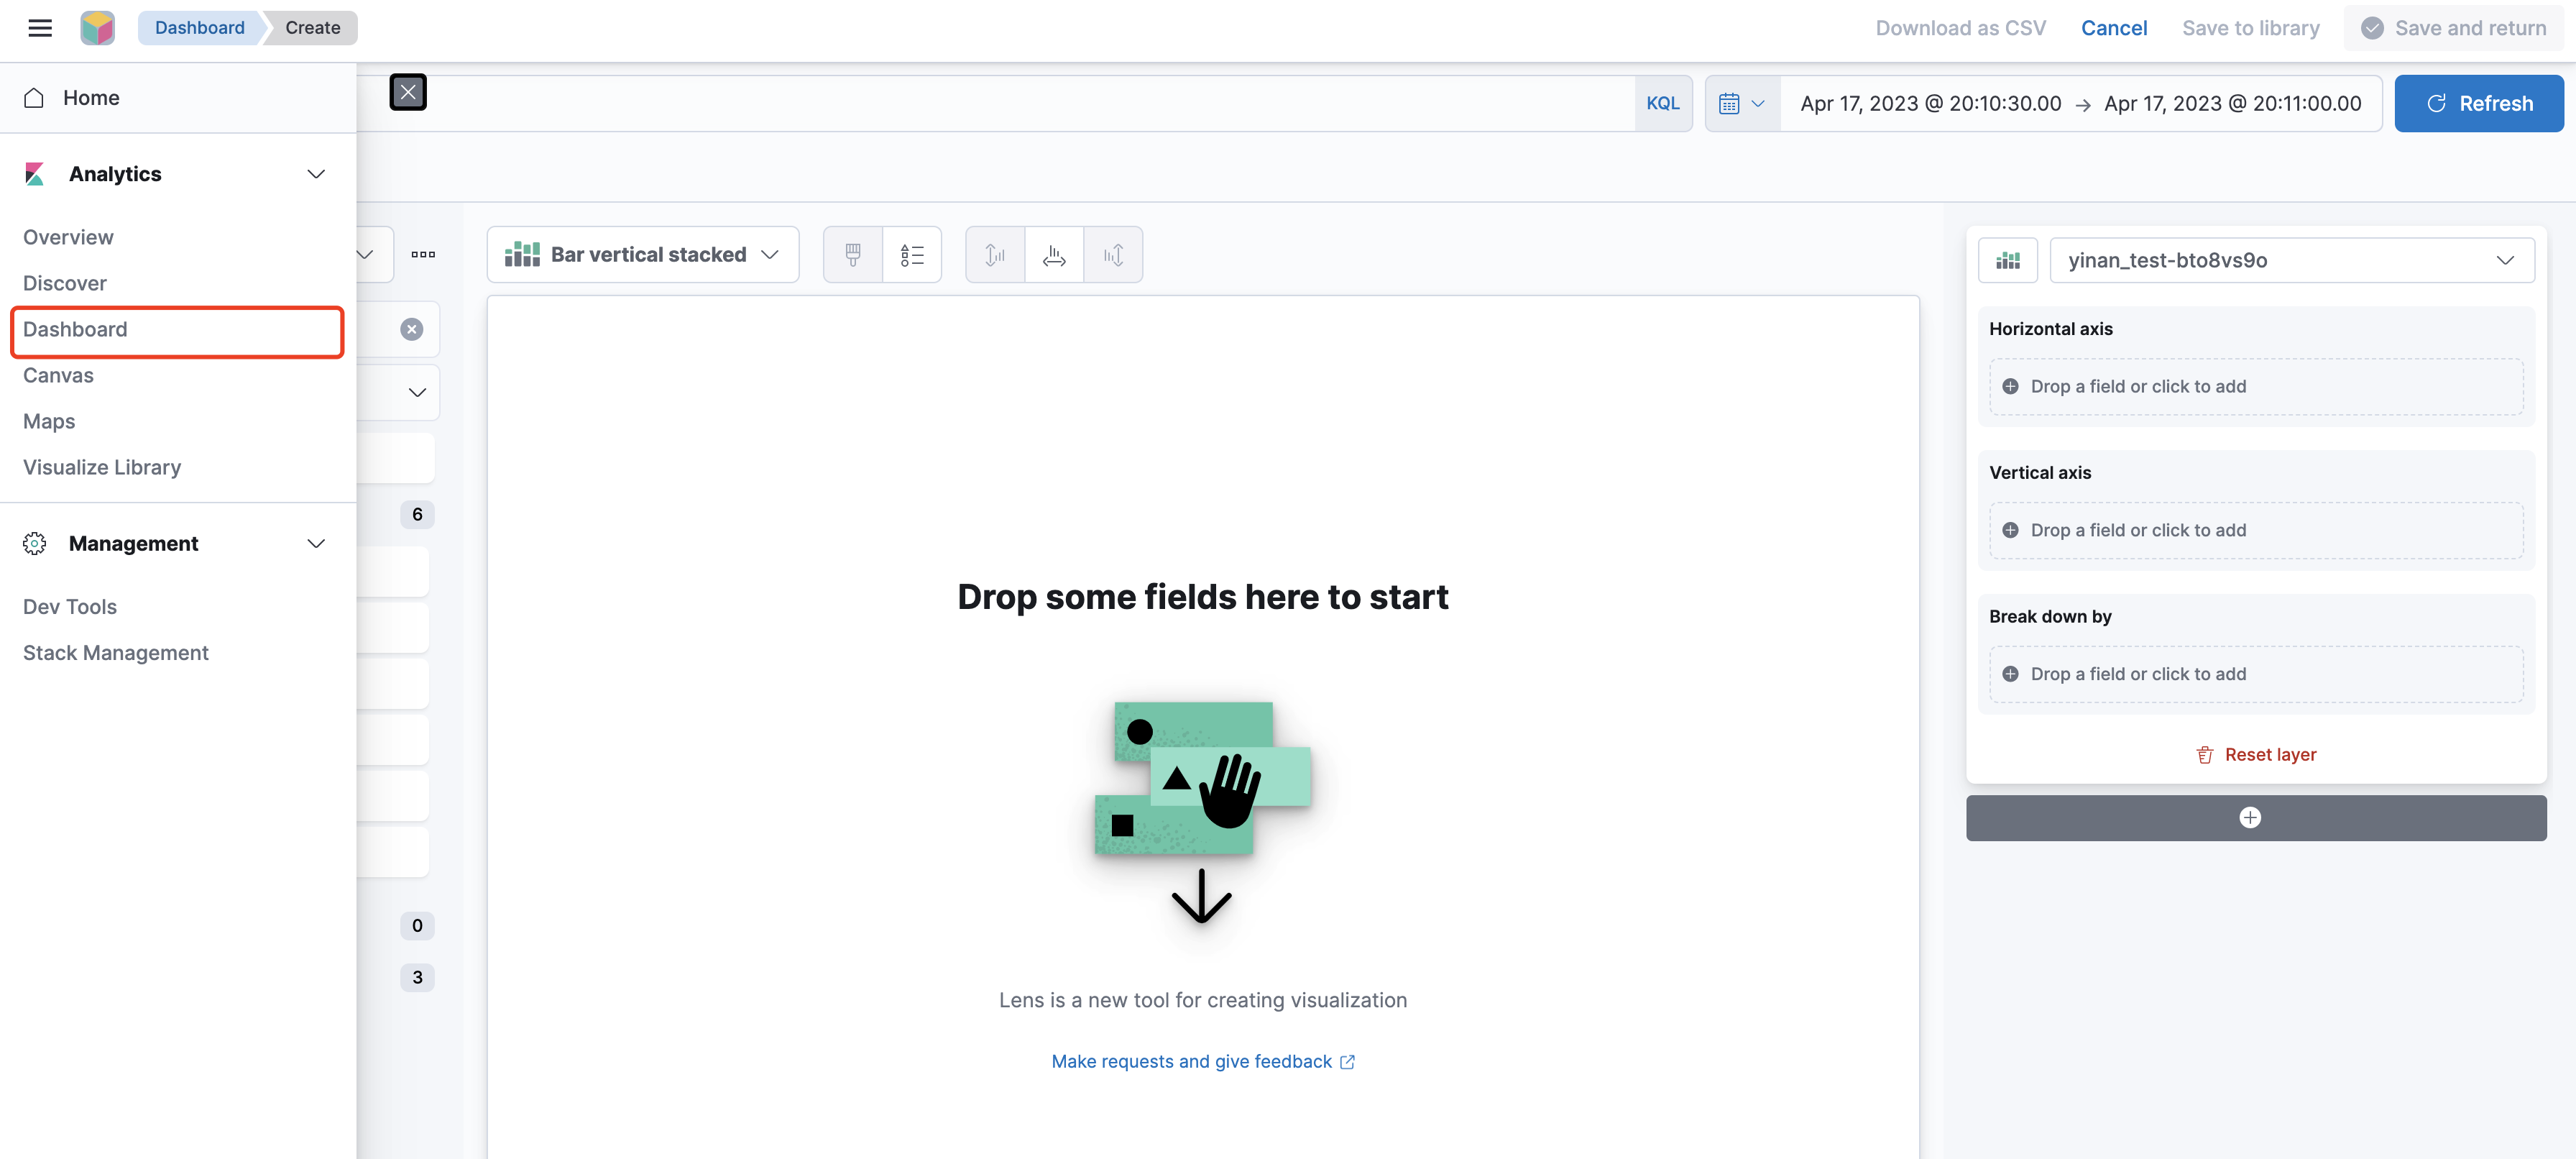Toggle the KQL query language switch
Screen dimensions: 2576x1159
tap(1662, 103)
